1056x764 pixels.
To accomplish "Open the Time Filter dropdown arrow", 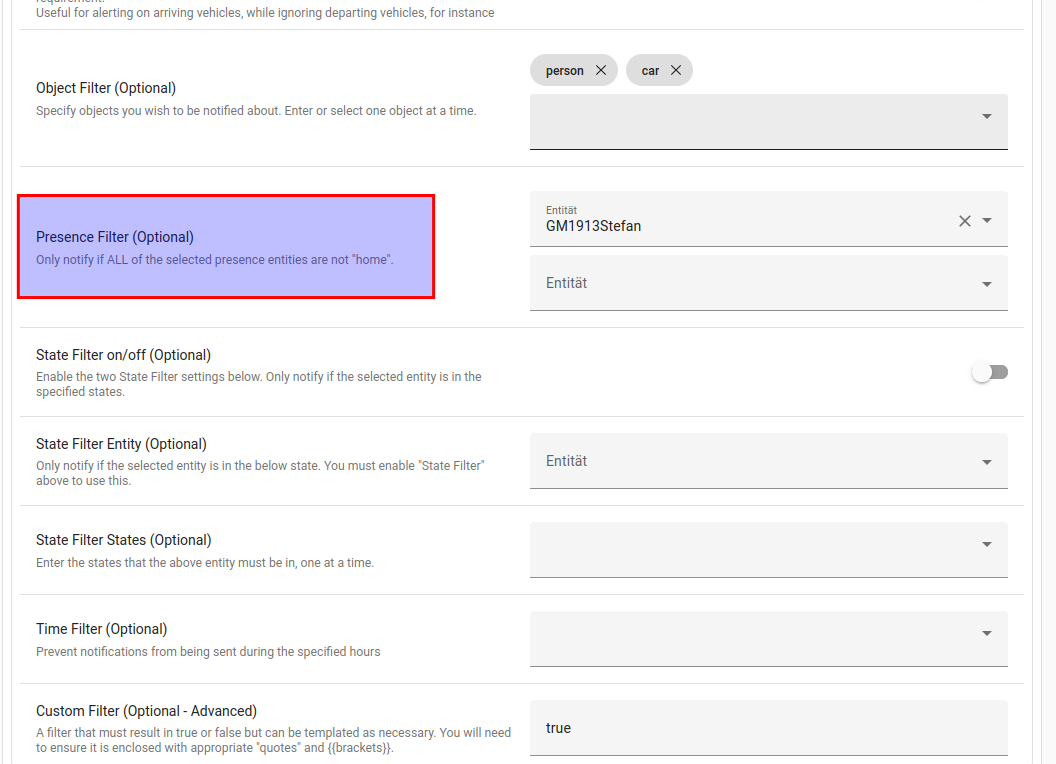I will tap(987, 634).
